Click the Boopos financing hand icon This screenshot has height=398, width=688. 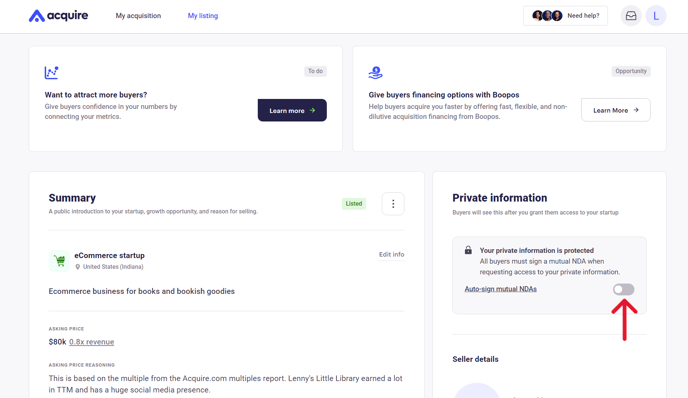point(376,72)
